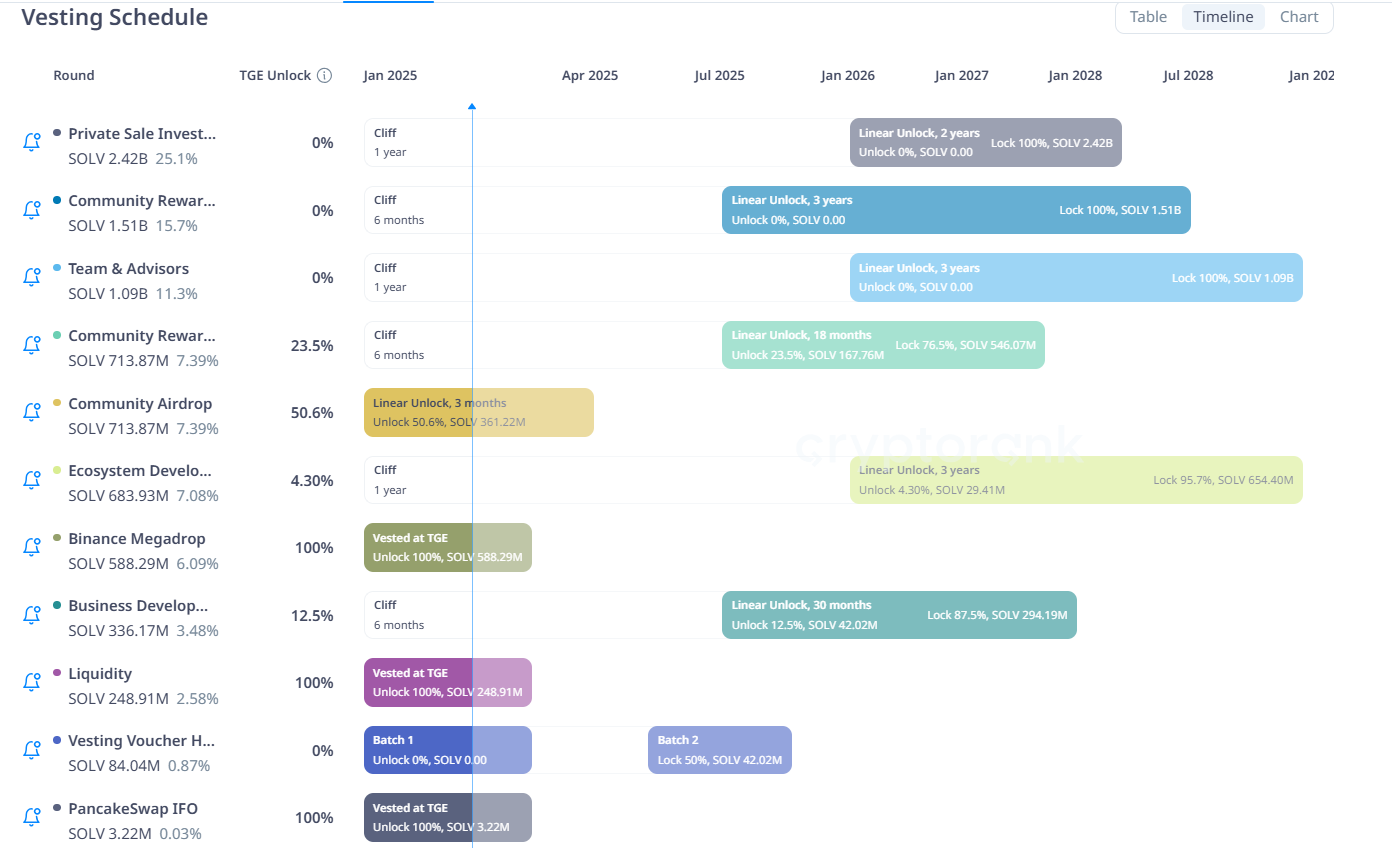Click the Private Sale Linear Unlock 2 years bar
The width and height of the screenshot is (1392, 848).
point(985,143)
